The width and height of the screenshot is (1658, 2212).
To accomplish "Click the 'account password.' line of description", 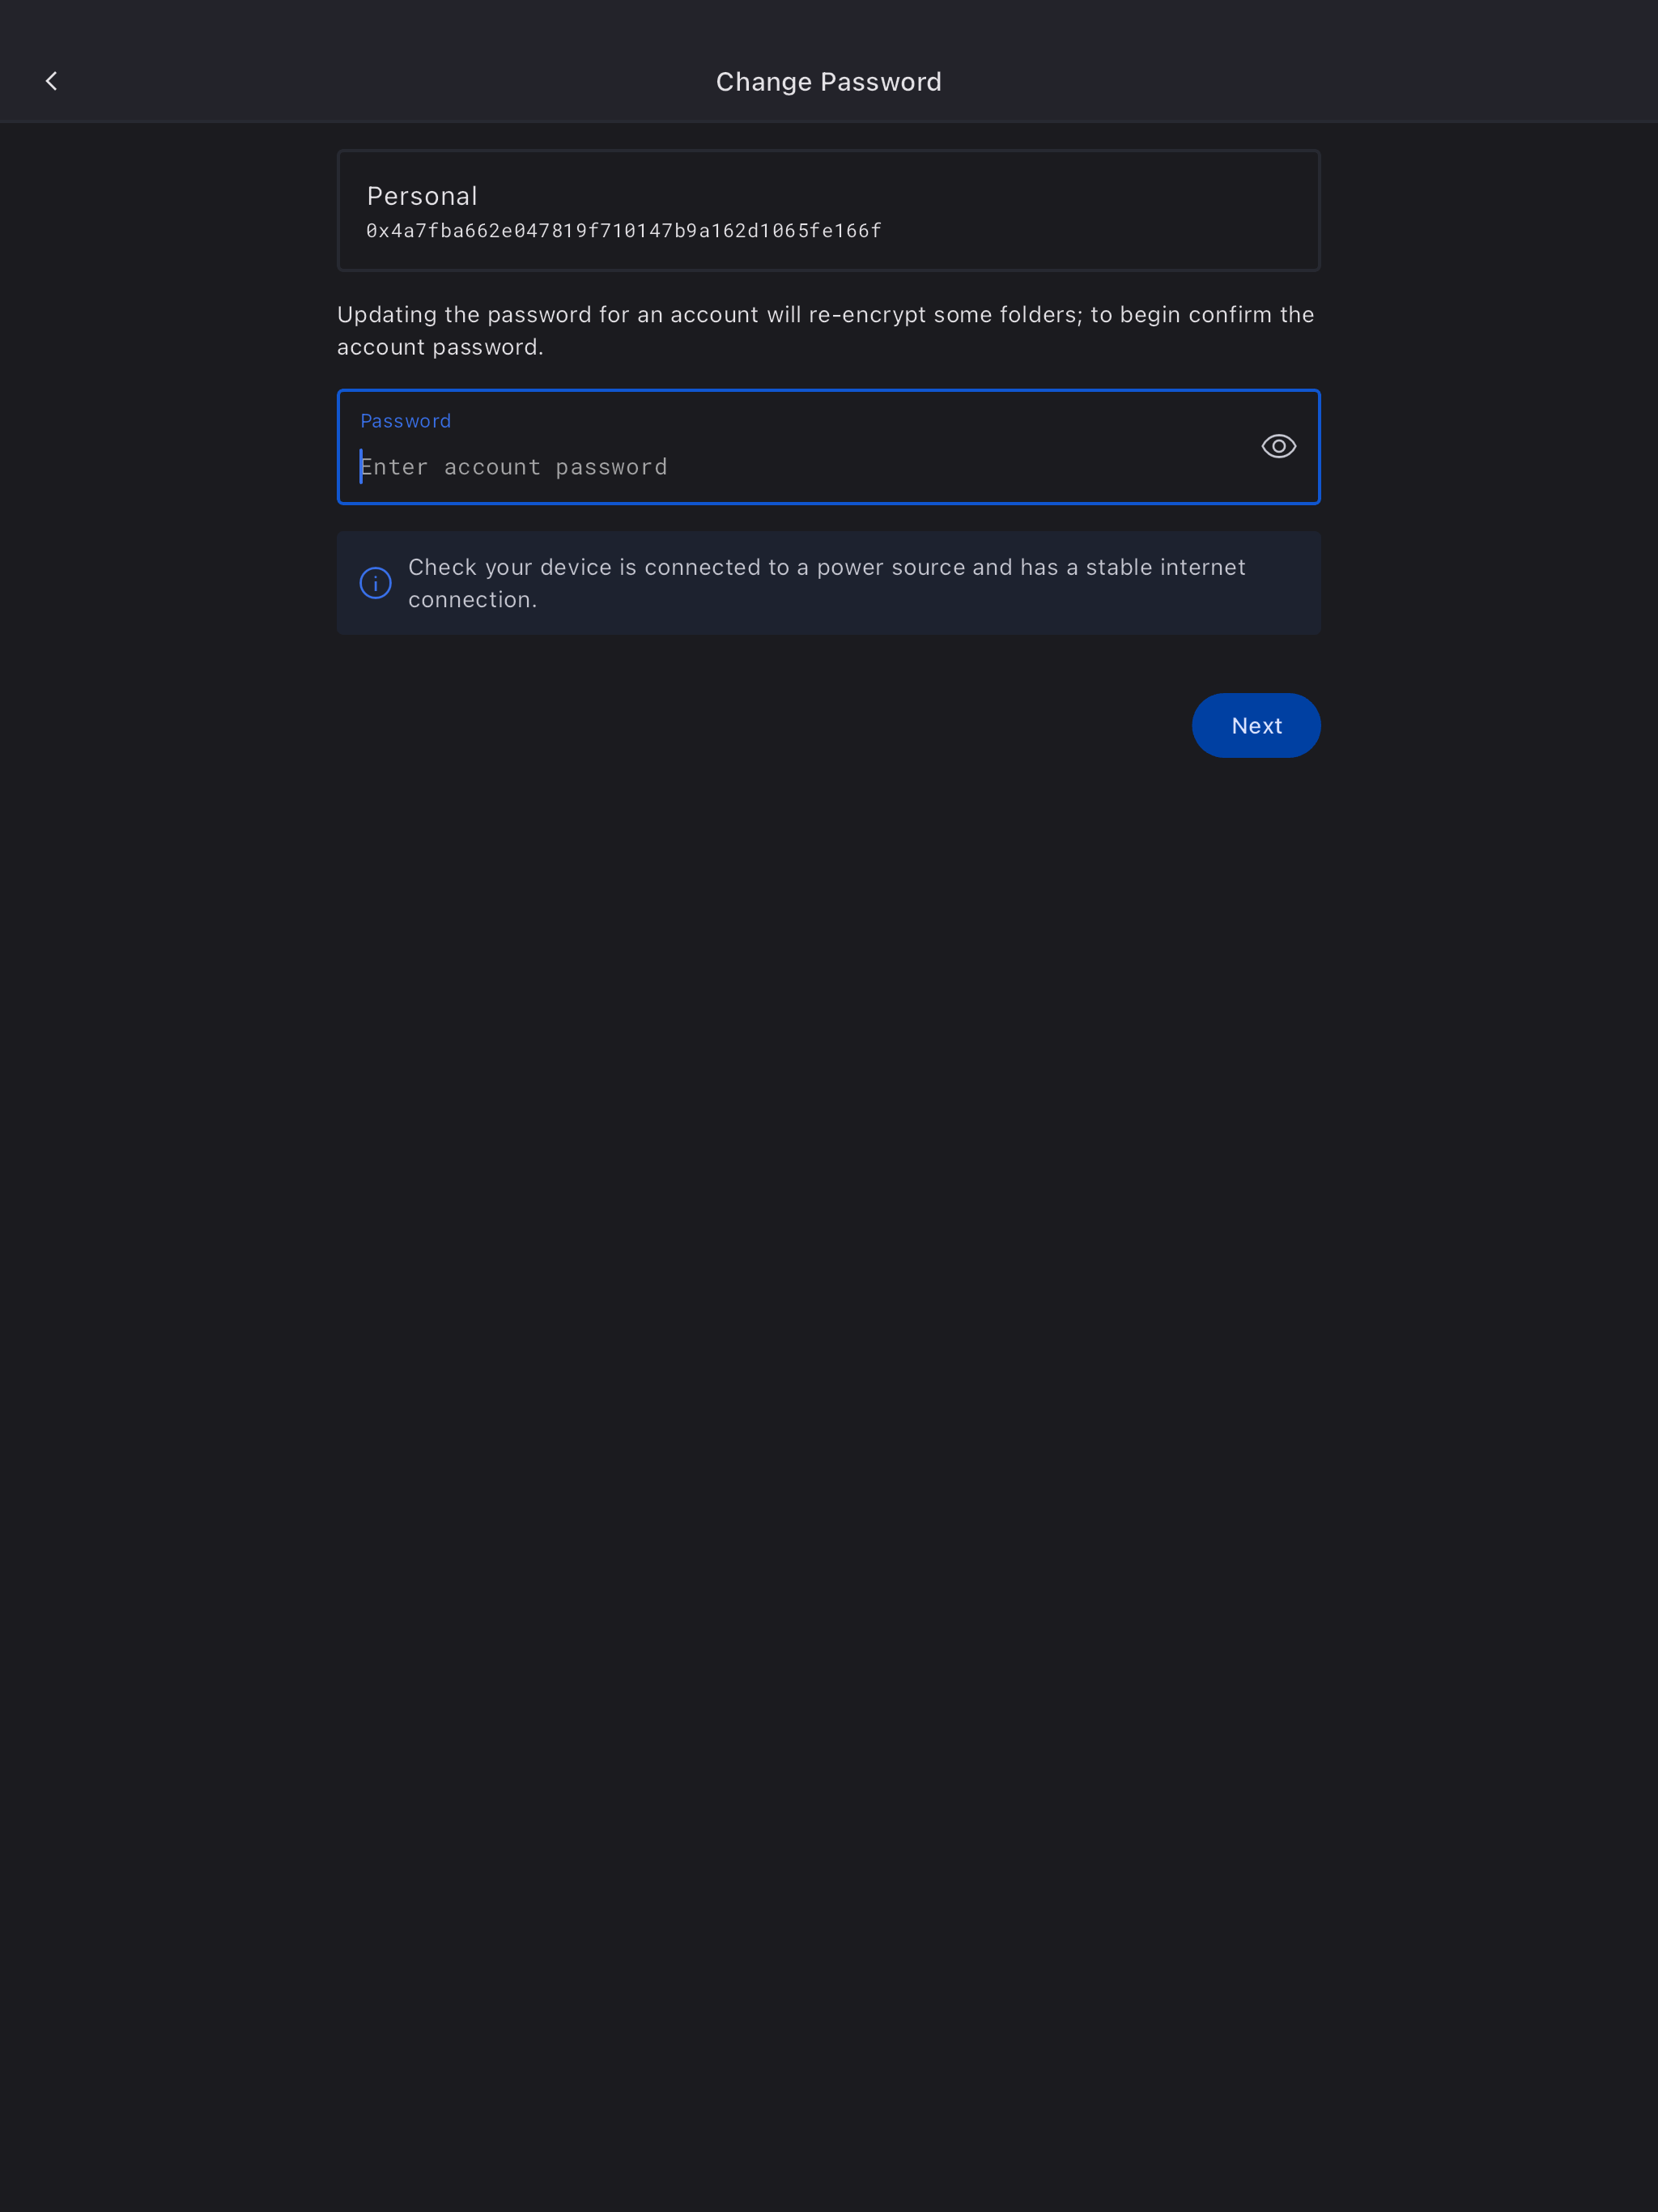I will pos(440,347).
